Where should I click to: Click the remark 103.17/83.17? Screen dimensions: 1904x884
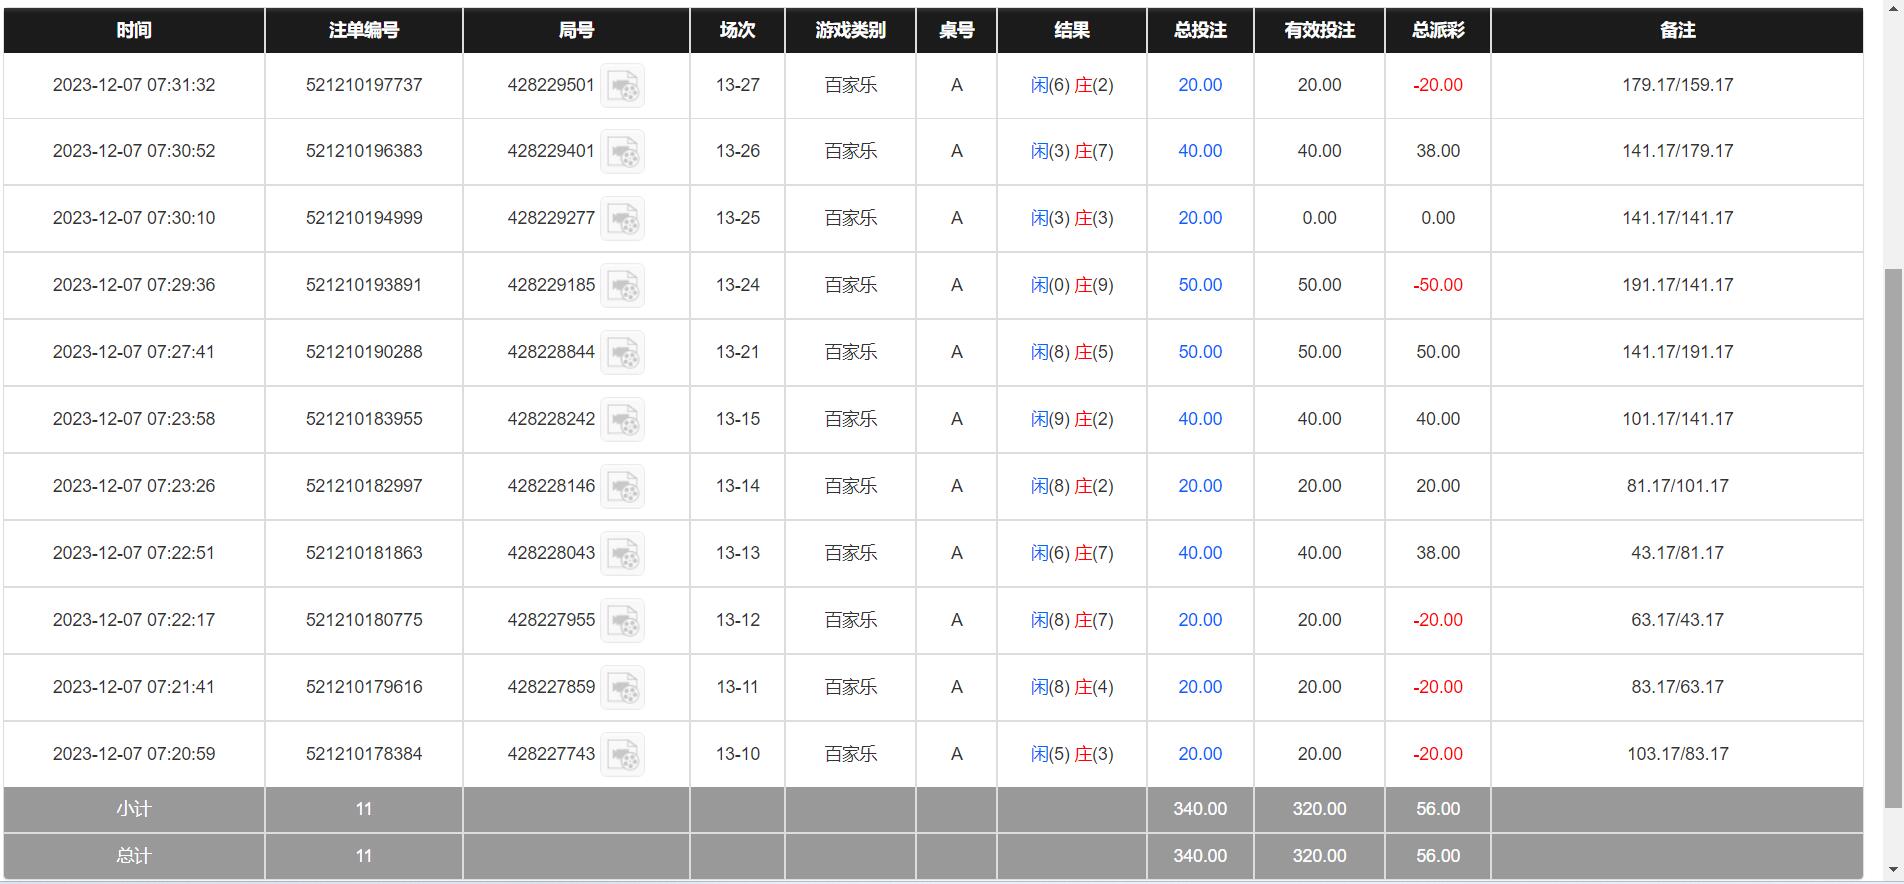click(x=1677, y=754)
